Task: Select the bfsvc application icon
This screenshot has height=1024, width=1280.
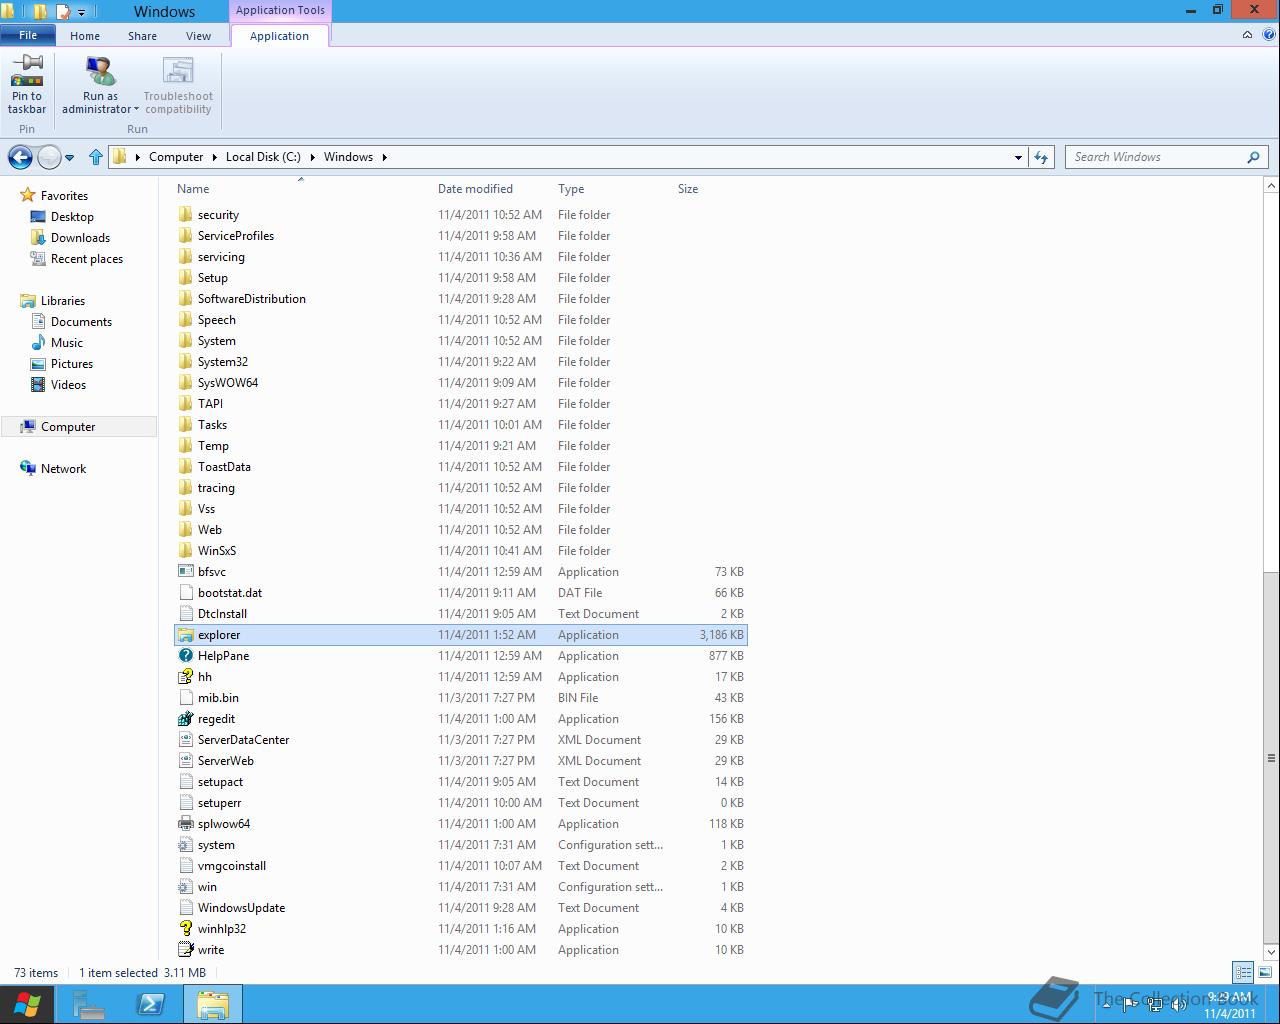Action: click(x=185, y=572)
